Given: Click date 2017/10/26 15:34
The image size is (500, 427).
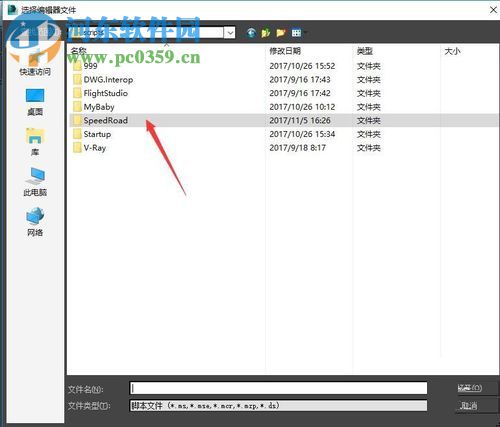Looking at the screenshot, I should point(302,134).
